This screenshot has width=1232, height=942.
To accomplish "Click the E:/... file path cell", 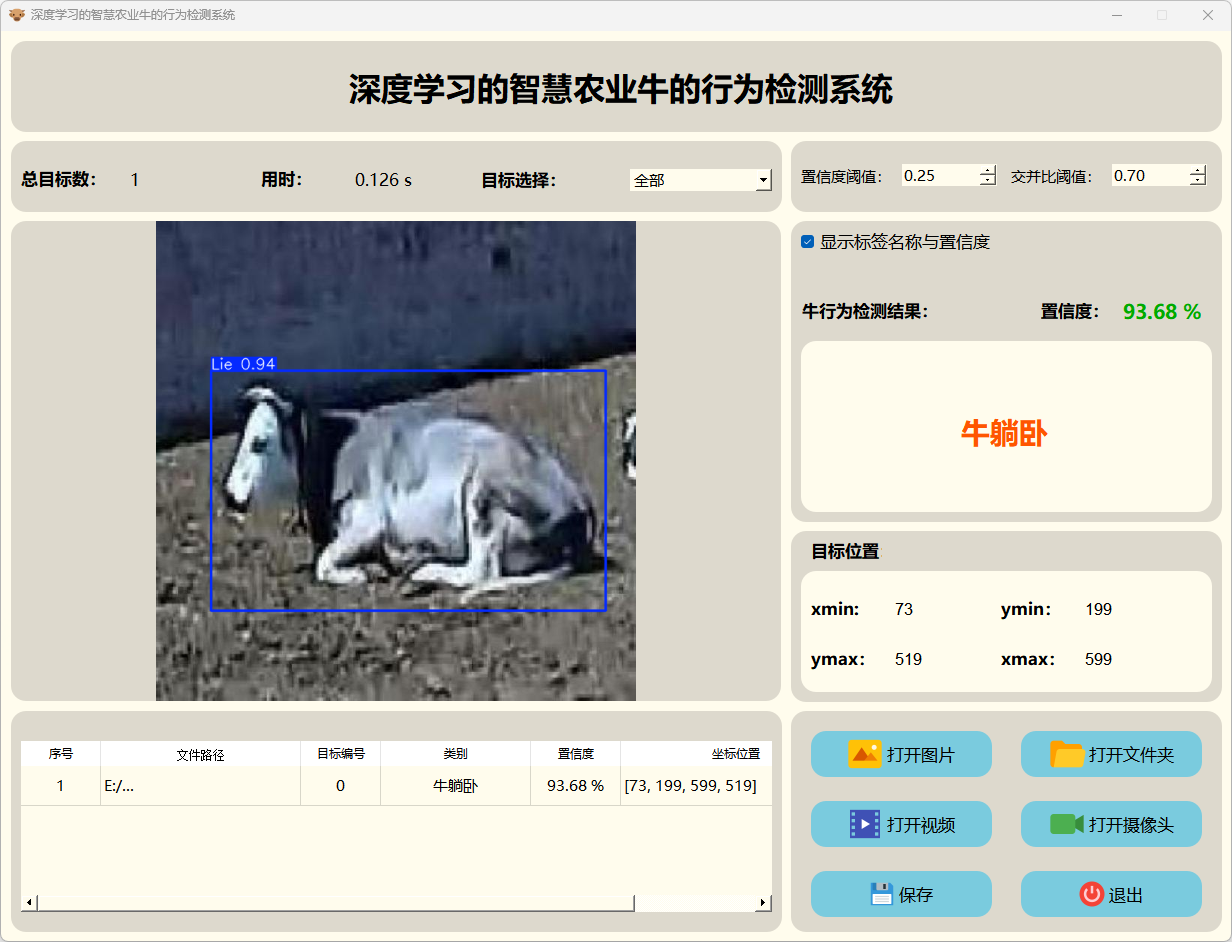I will 201,786.
